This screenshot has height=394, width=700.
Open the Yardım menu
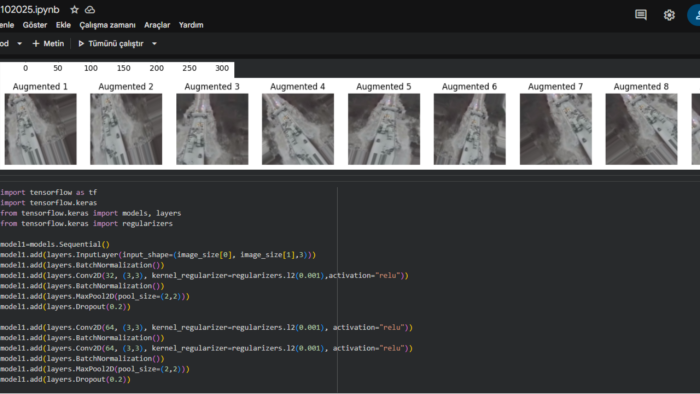pyautogui.click(x=191, y=25)
